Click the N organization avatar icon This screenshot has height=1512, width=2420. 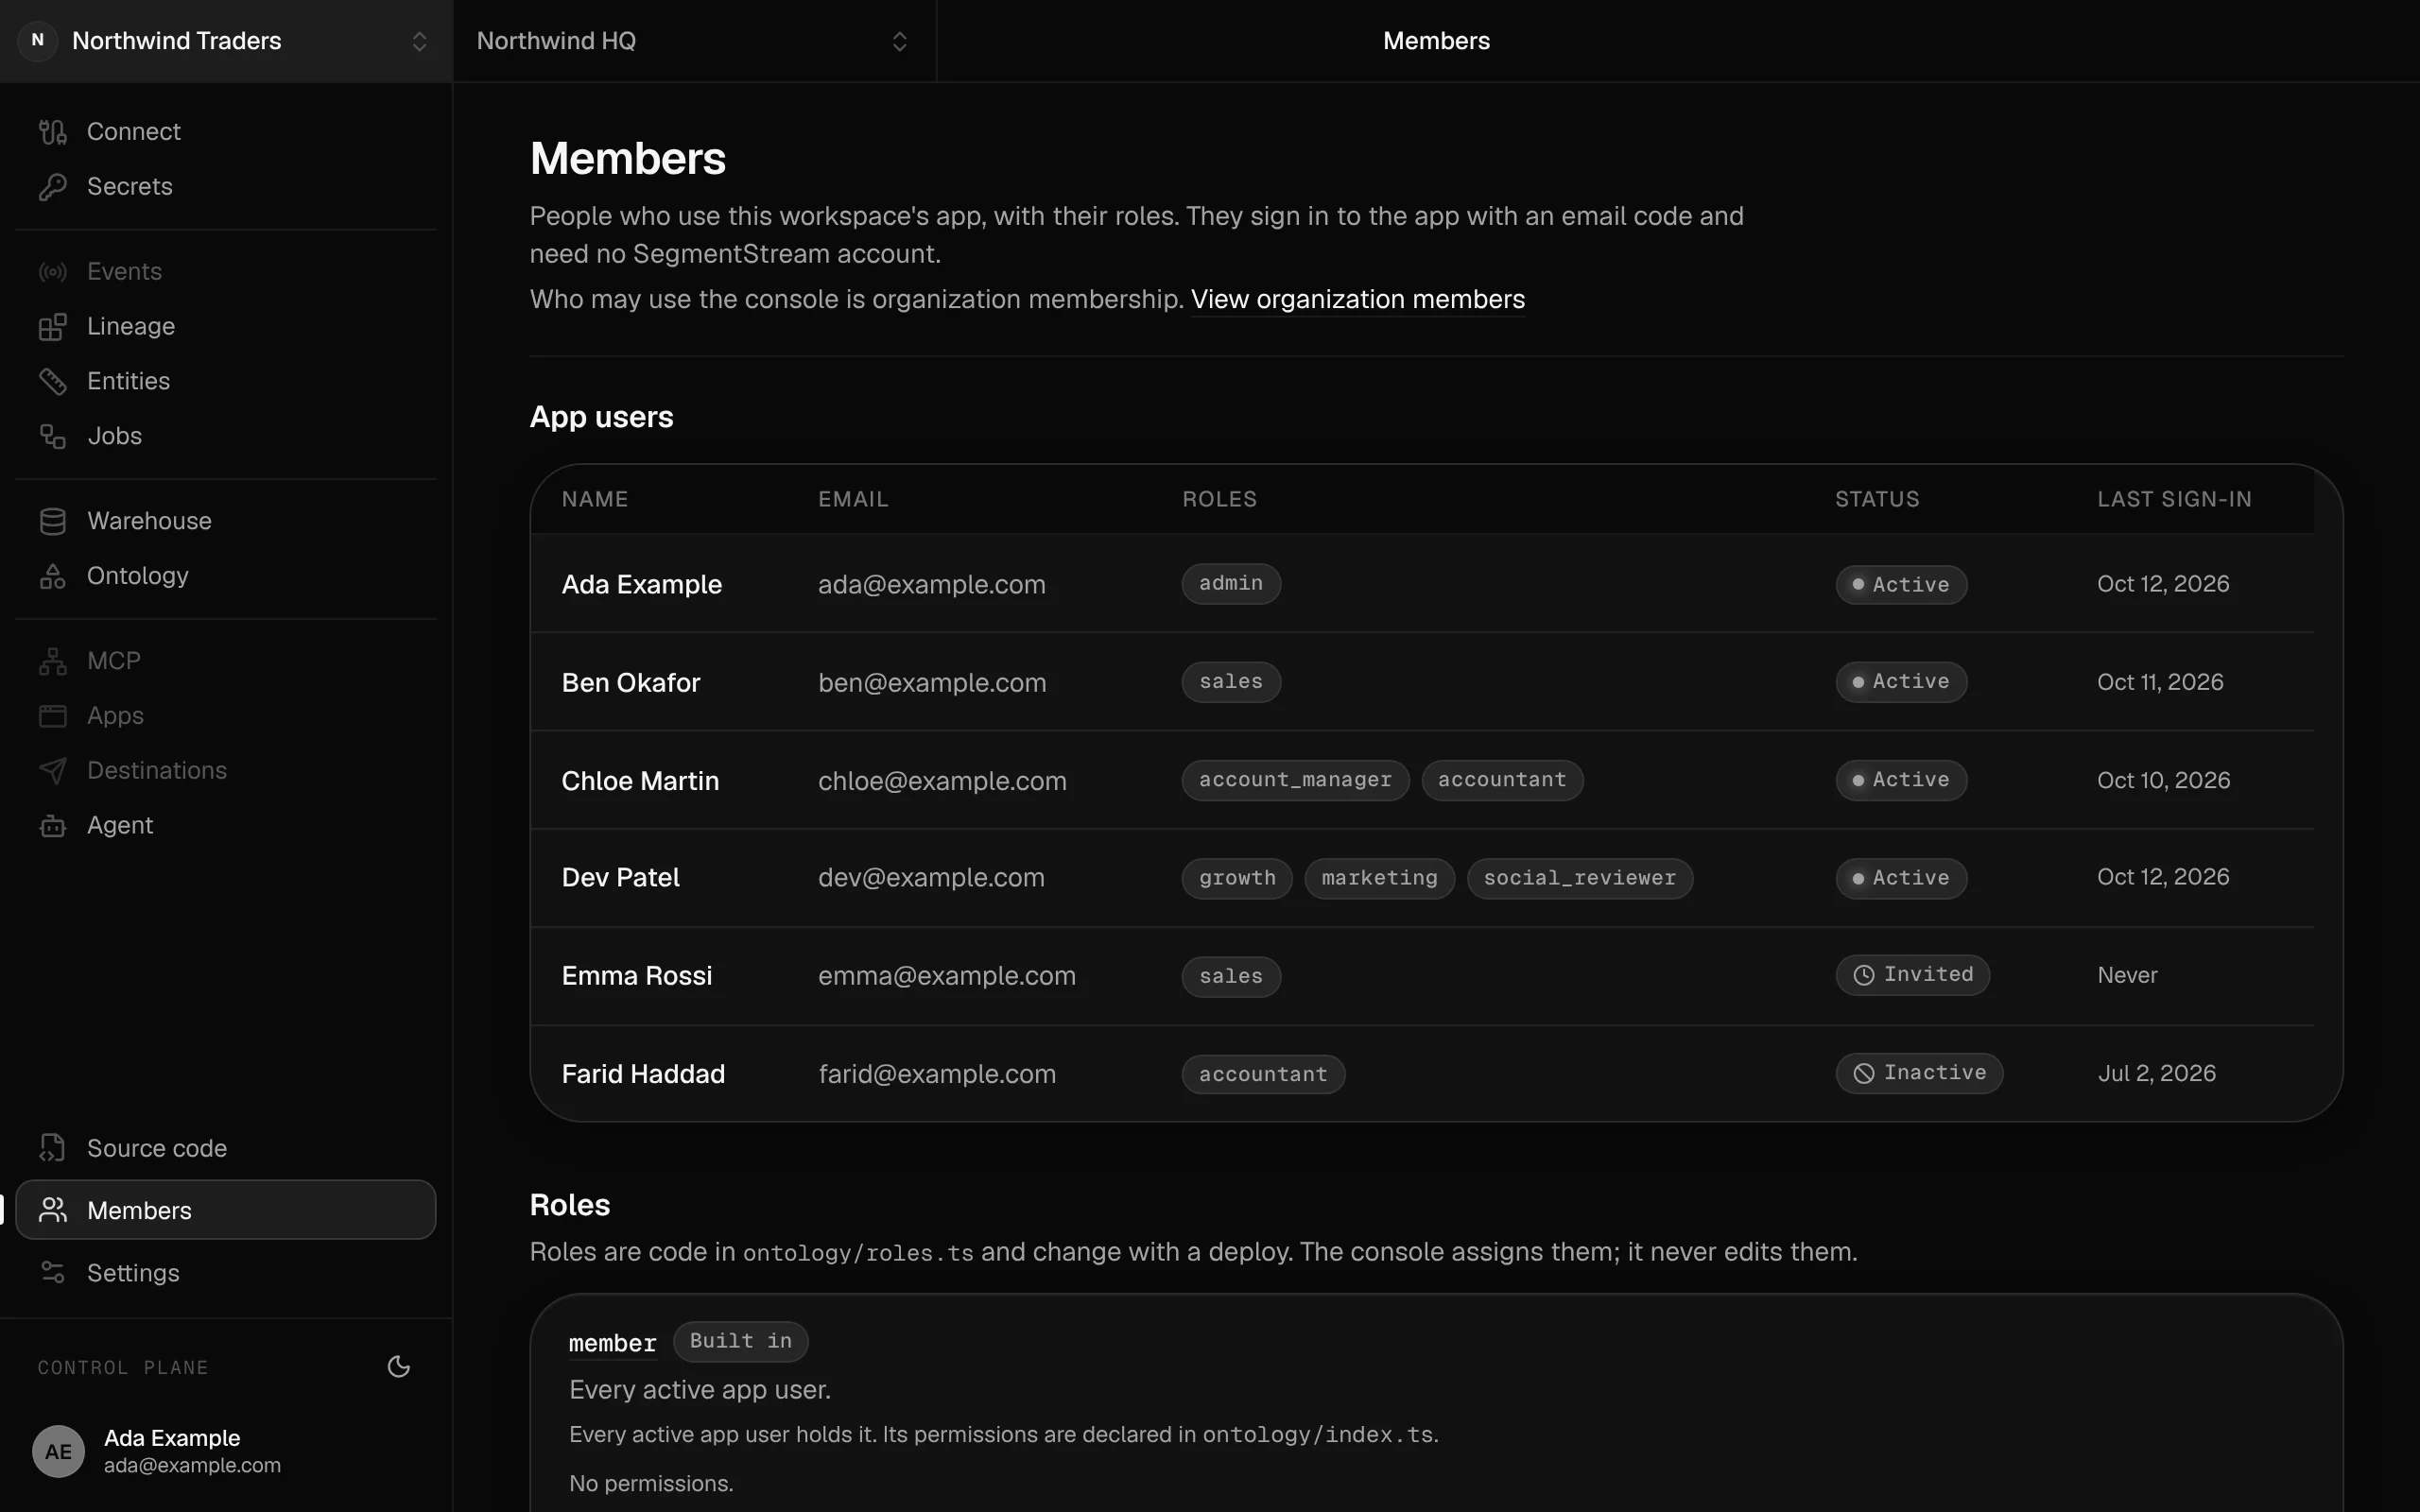pyautogui.click(x=38, y=41)
